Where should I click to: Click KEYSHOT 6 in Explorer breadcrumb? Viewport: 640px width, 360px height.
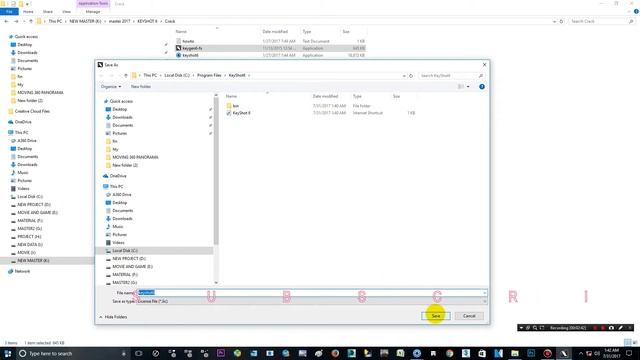(147, 21)
